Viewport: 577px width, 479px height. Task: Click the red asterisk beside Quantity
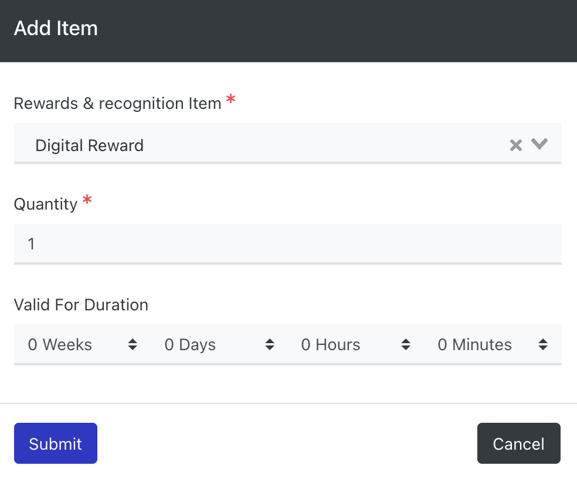coord(87,200)
